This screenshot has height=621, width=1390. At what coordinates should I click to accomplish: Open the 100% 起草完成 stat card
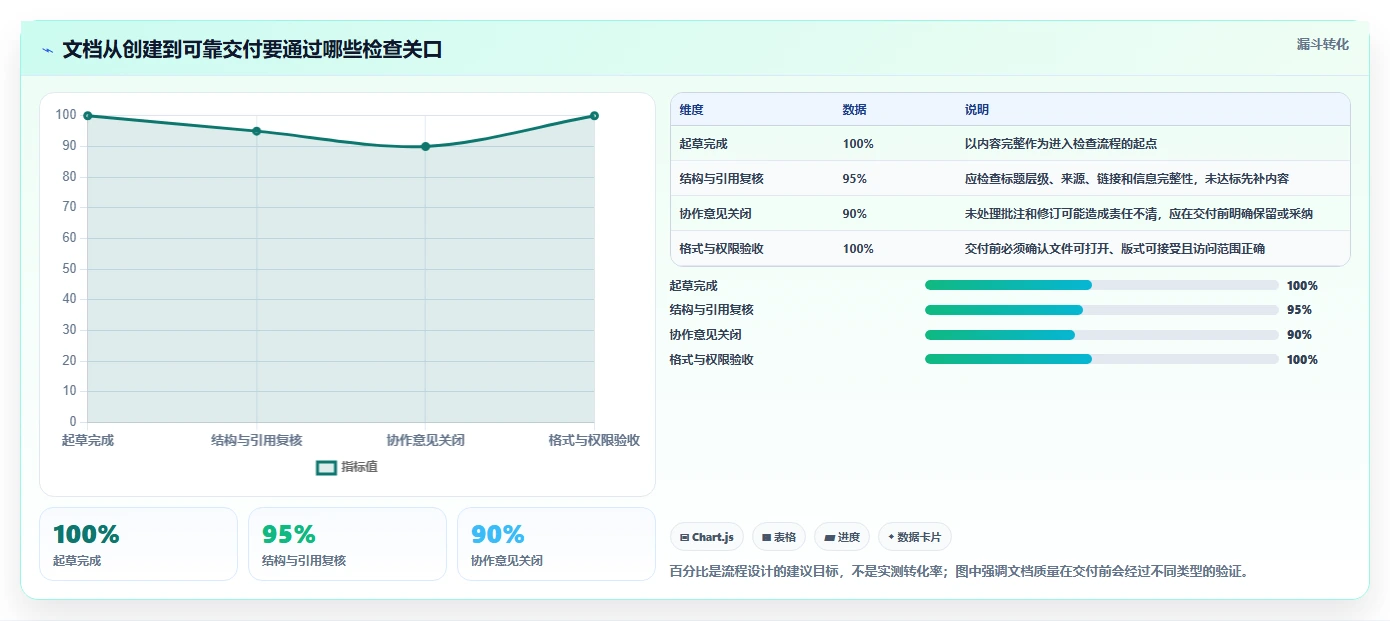click(138, 544)
